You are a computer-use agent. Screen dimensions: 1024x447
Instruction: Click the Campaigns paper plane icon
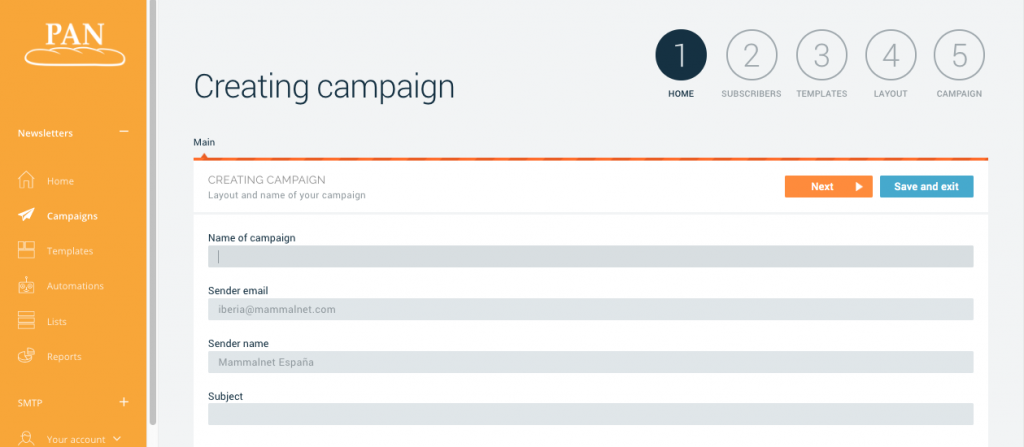[x=27, y=215]
